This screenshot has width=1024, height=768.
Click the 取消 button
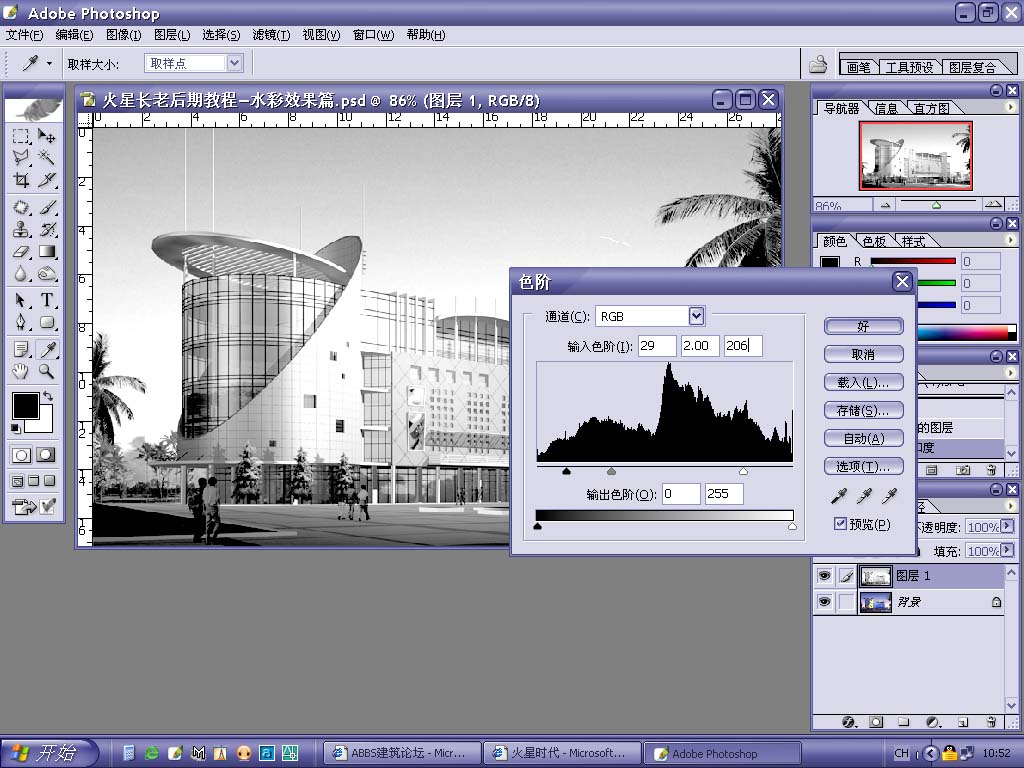point(863,354)
